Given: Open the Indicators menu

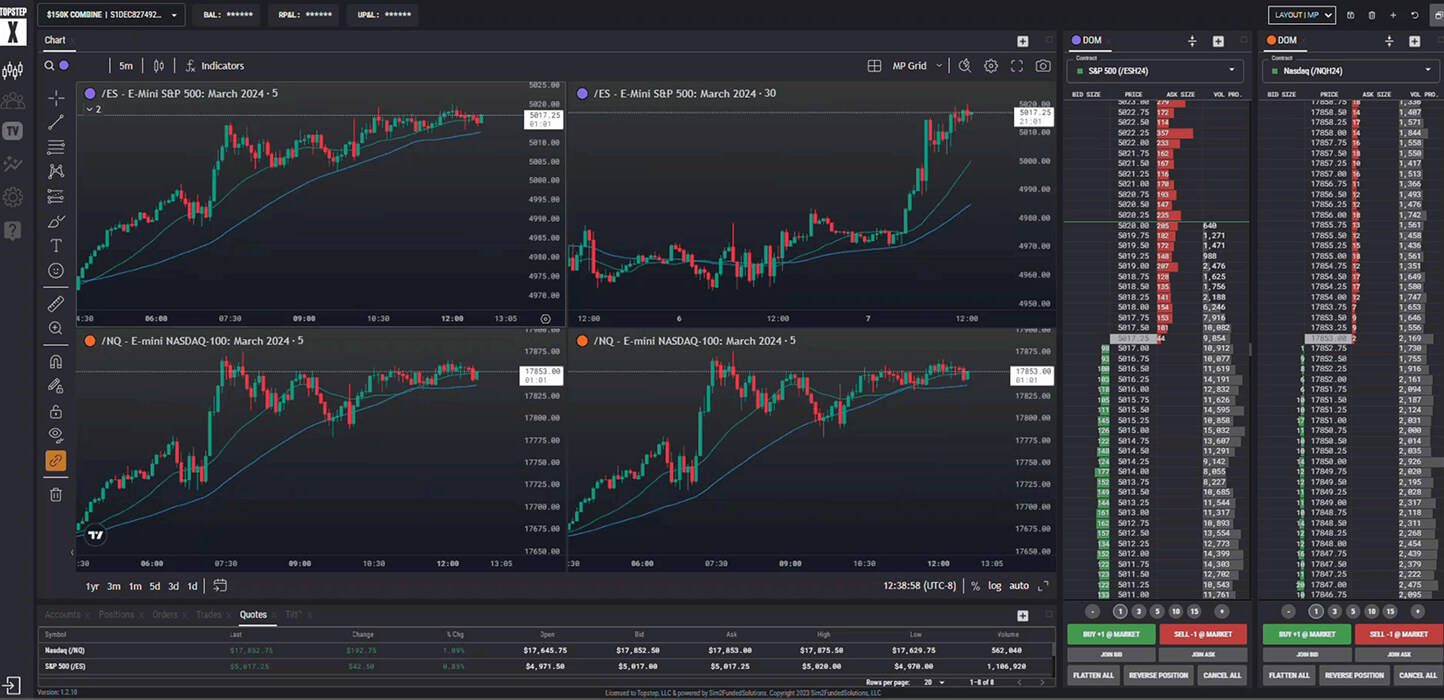Looking at the screenshot, I should tap(214, 66).
